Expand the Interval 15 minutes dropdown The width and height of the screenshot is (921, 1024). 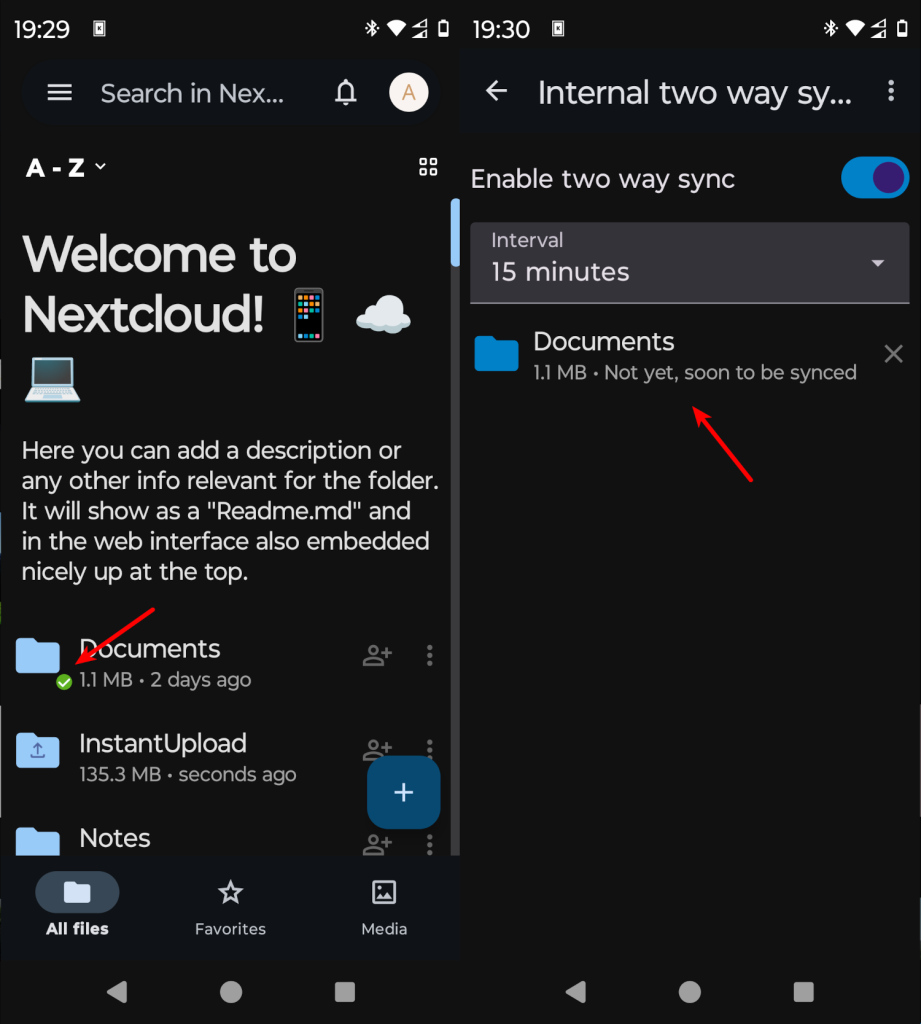690,263
